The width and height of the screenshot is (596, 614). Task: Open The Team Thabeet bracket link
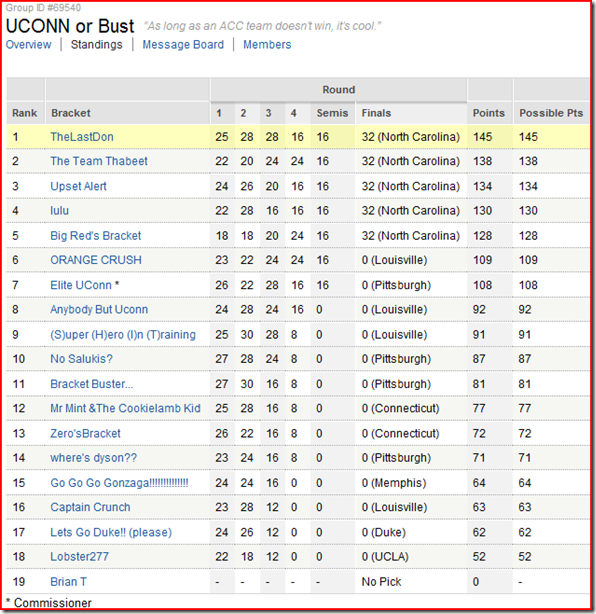point(99,161)
